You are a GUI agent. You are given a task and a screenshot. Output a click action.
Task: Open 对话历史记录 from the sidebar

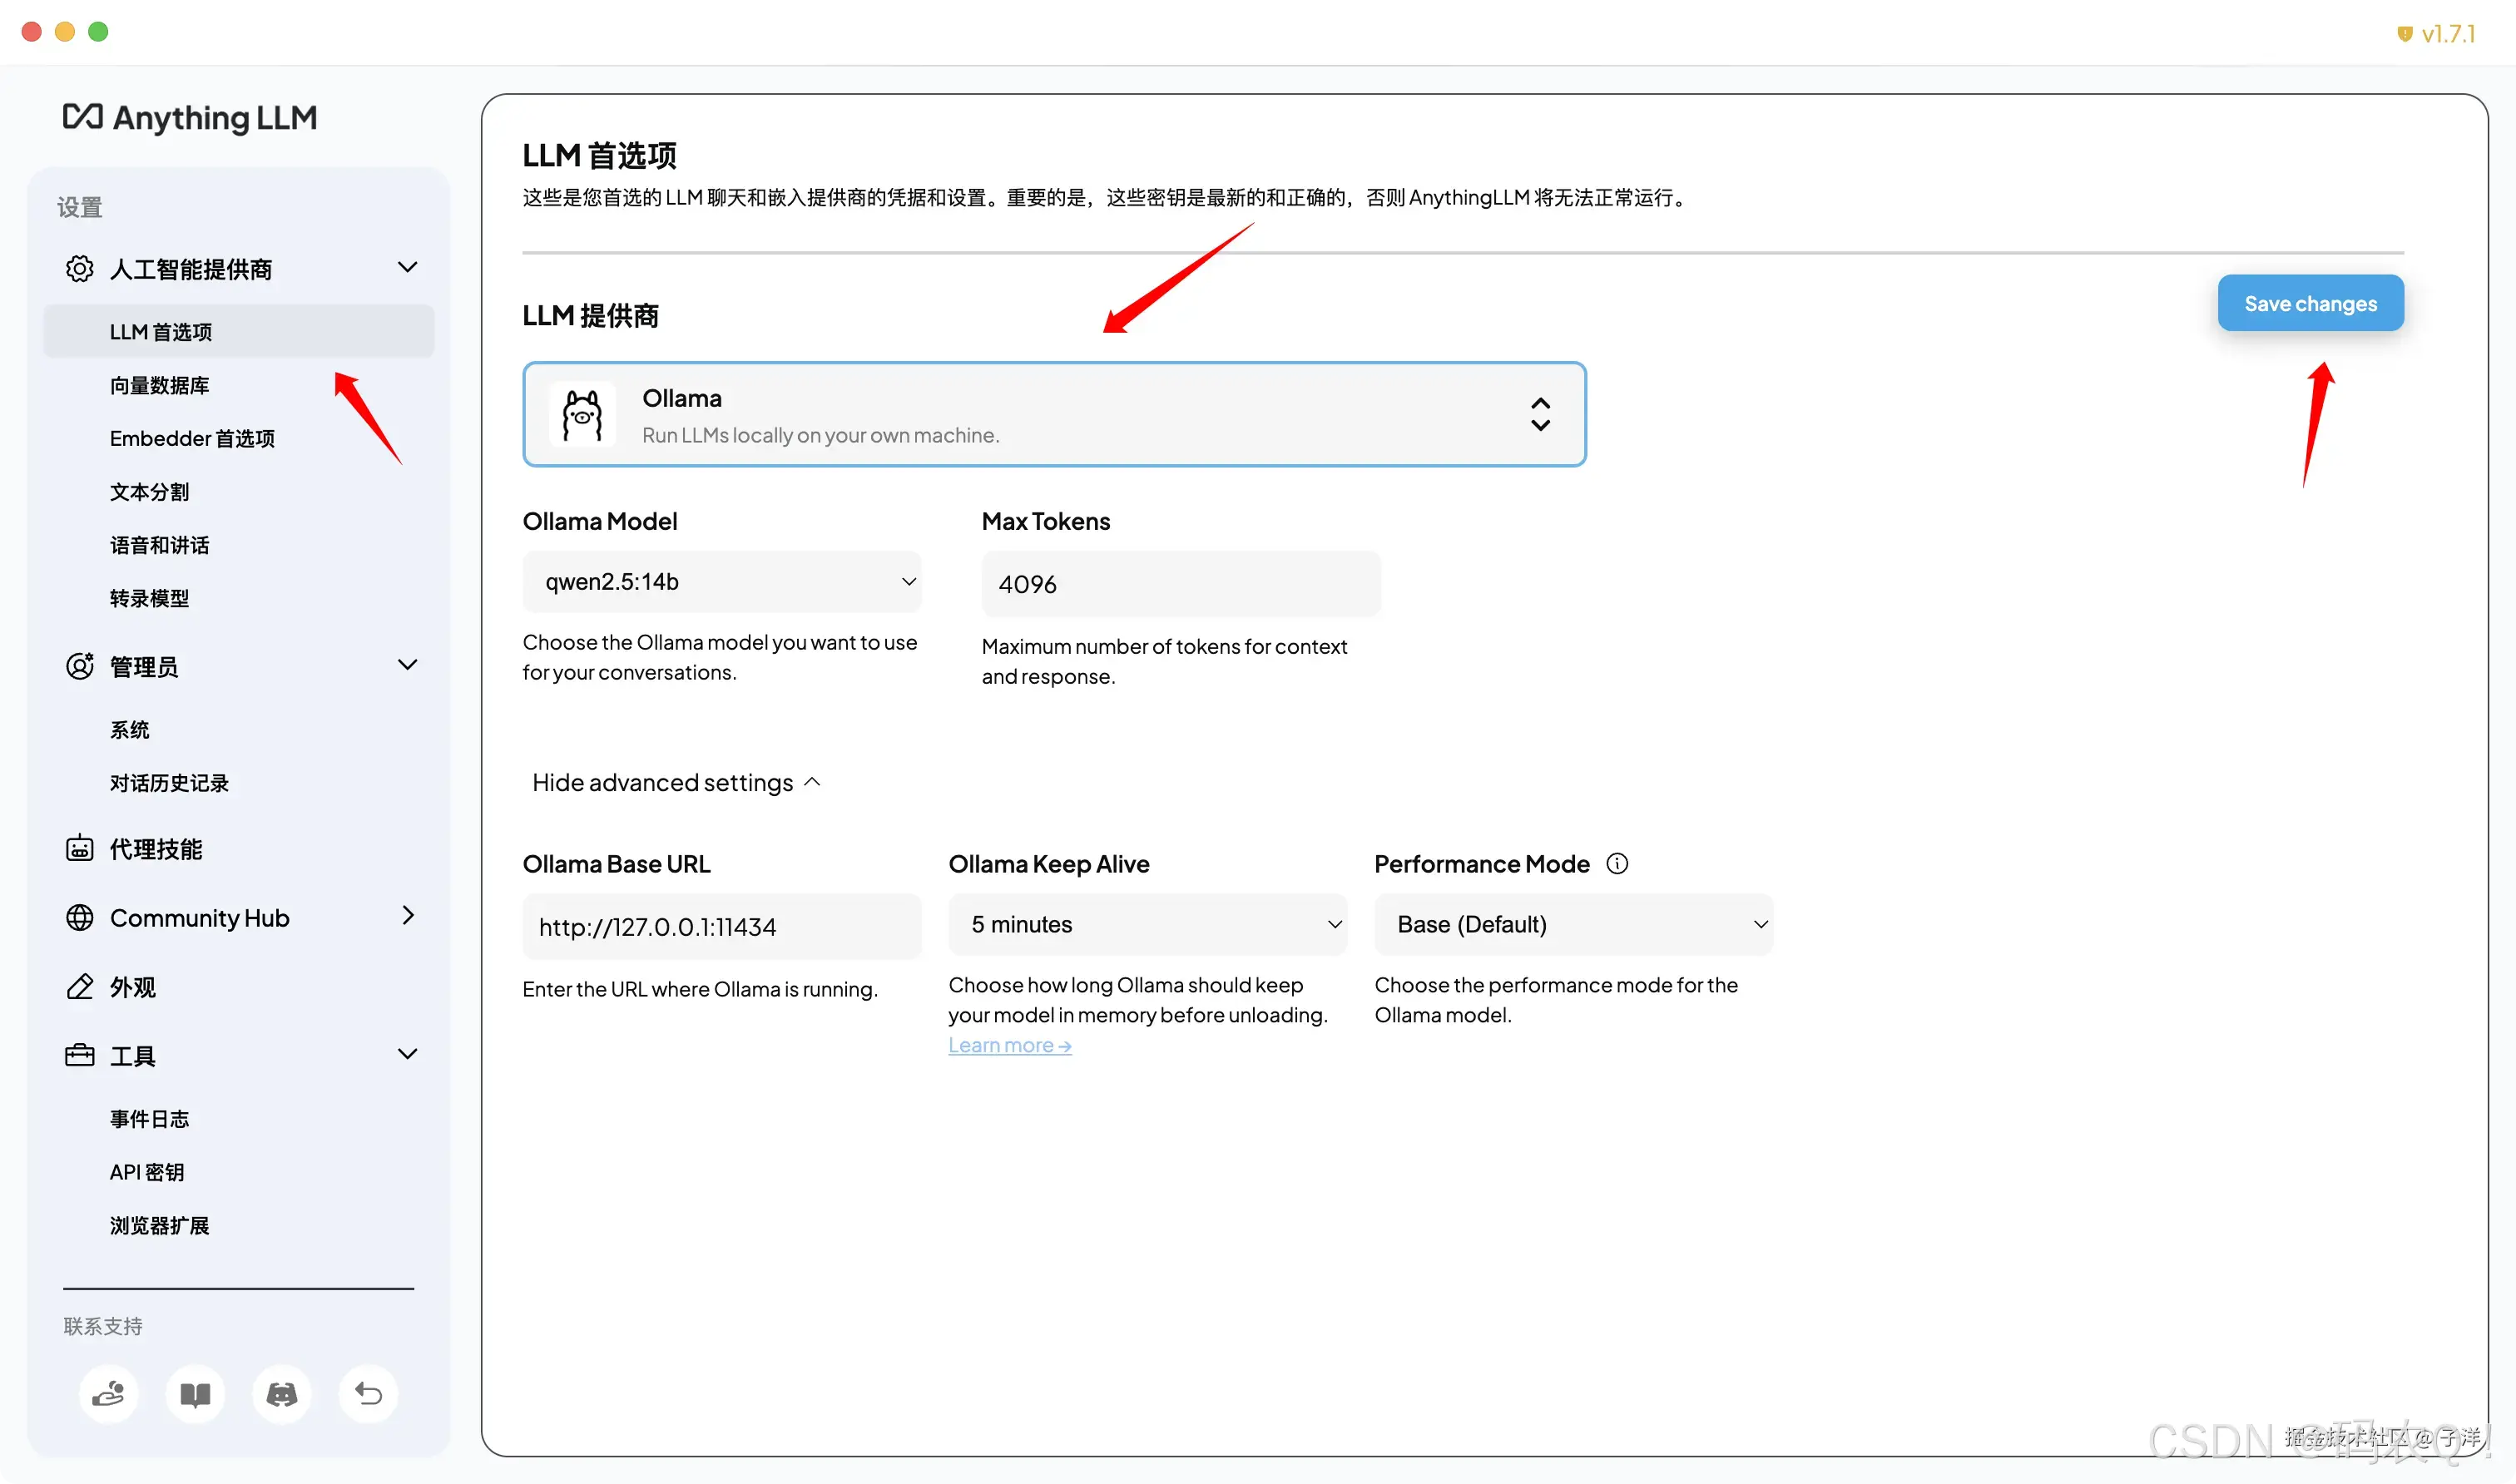(x=168, y=783)
